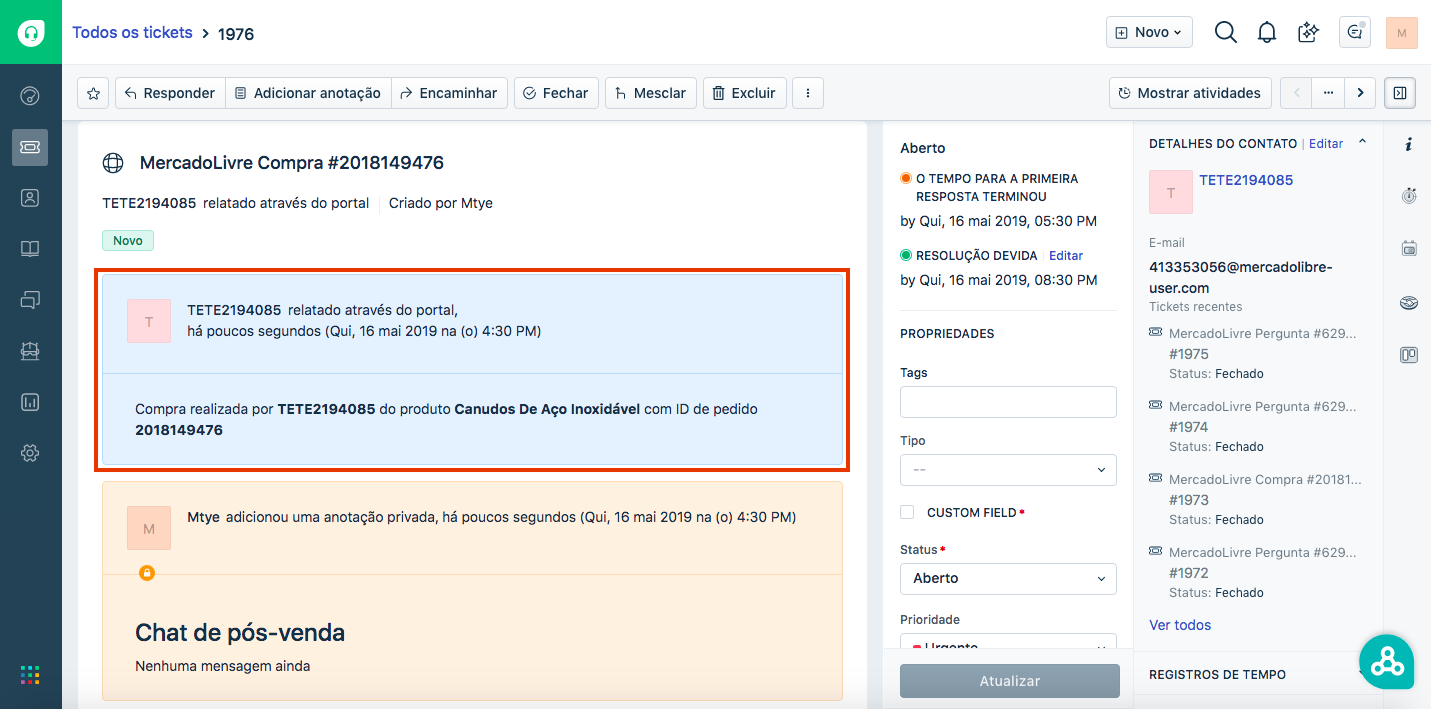
Task: Open the three-dot more actions menu
Action: click(x=807, y=93)
